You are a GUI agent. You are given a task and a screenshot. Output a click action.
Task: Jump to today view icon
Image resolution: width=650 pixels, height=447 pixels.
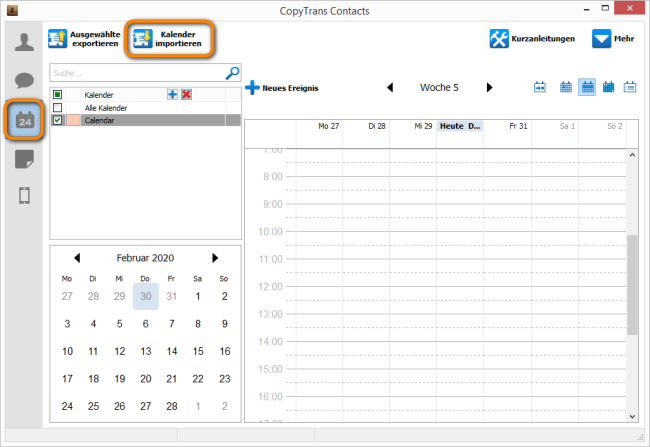click(x=540, y=87)
